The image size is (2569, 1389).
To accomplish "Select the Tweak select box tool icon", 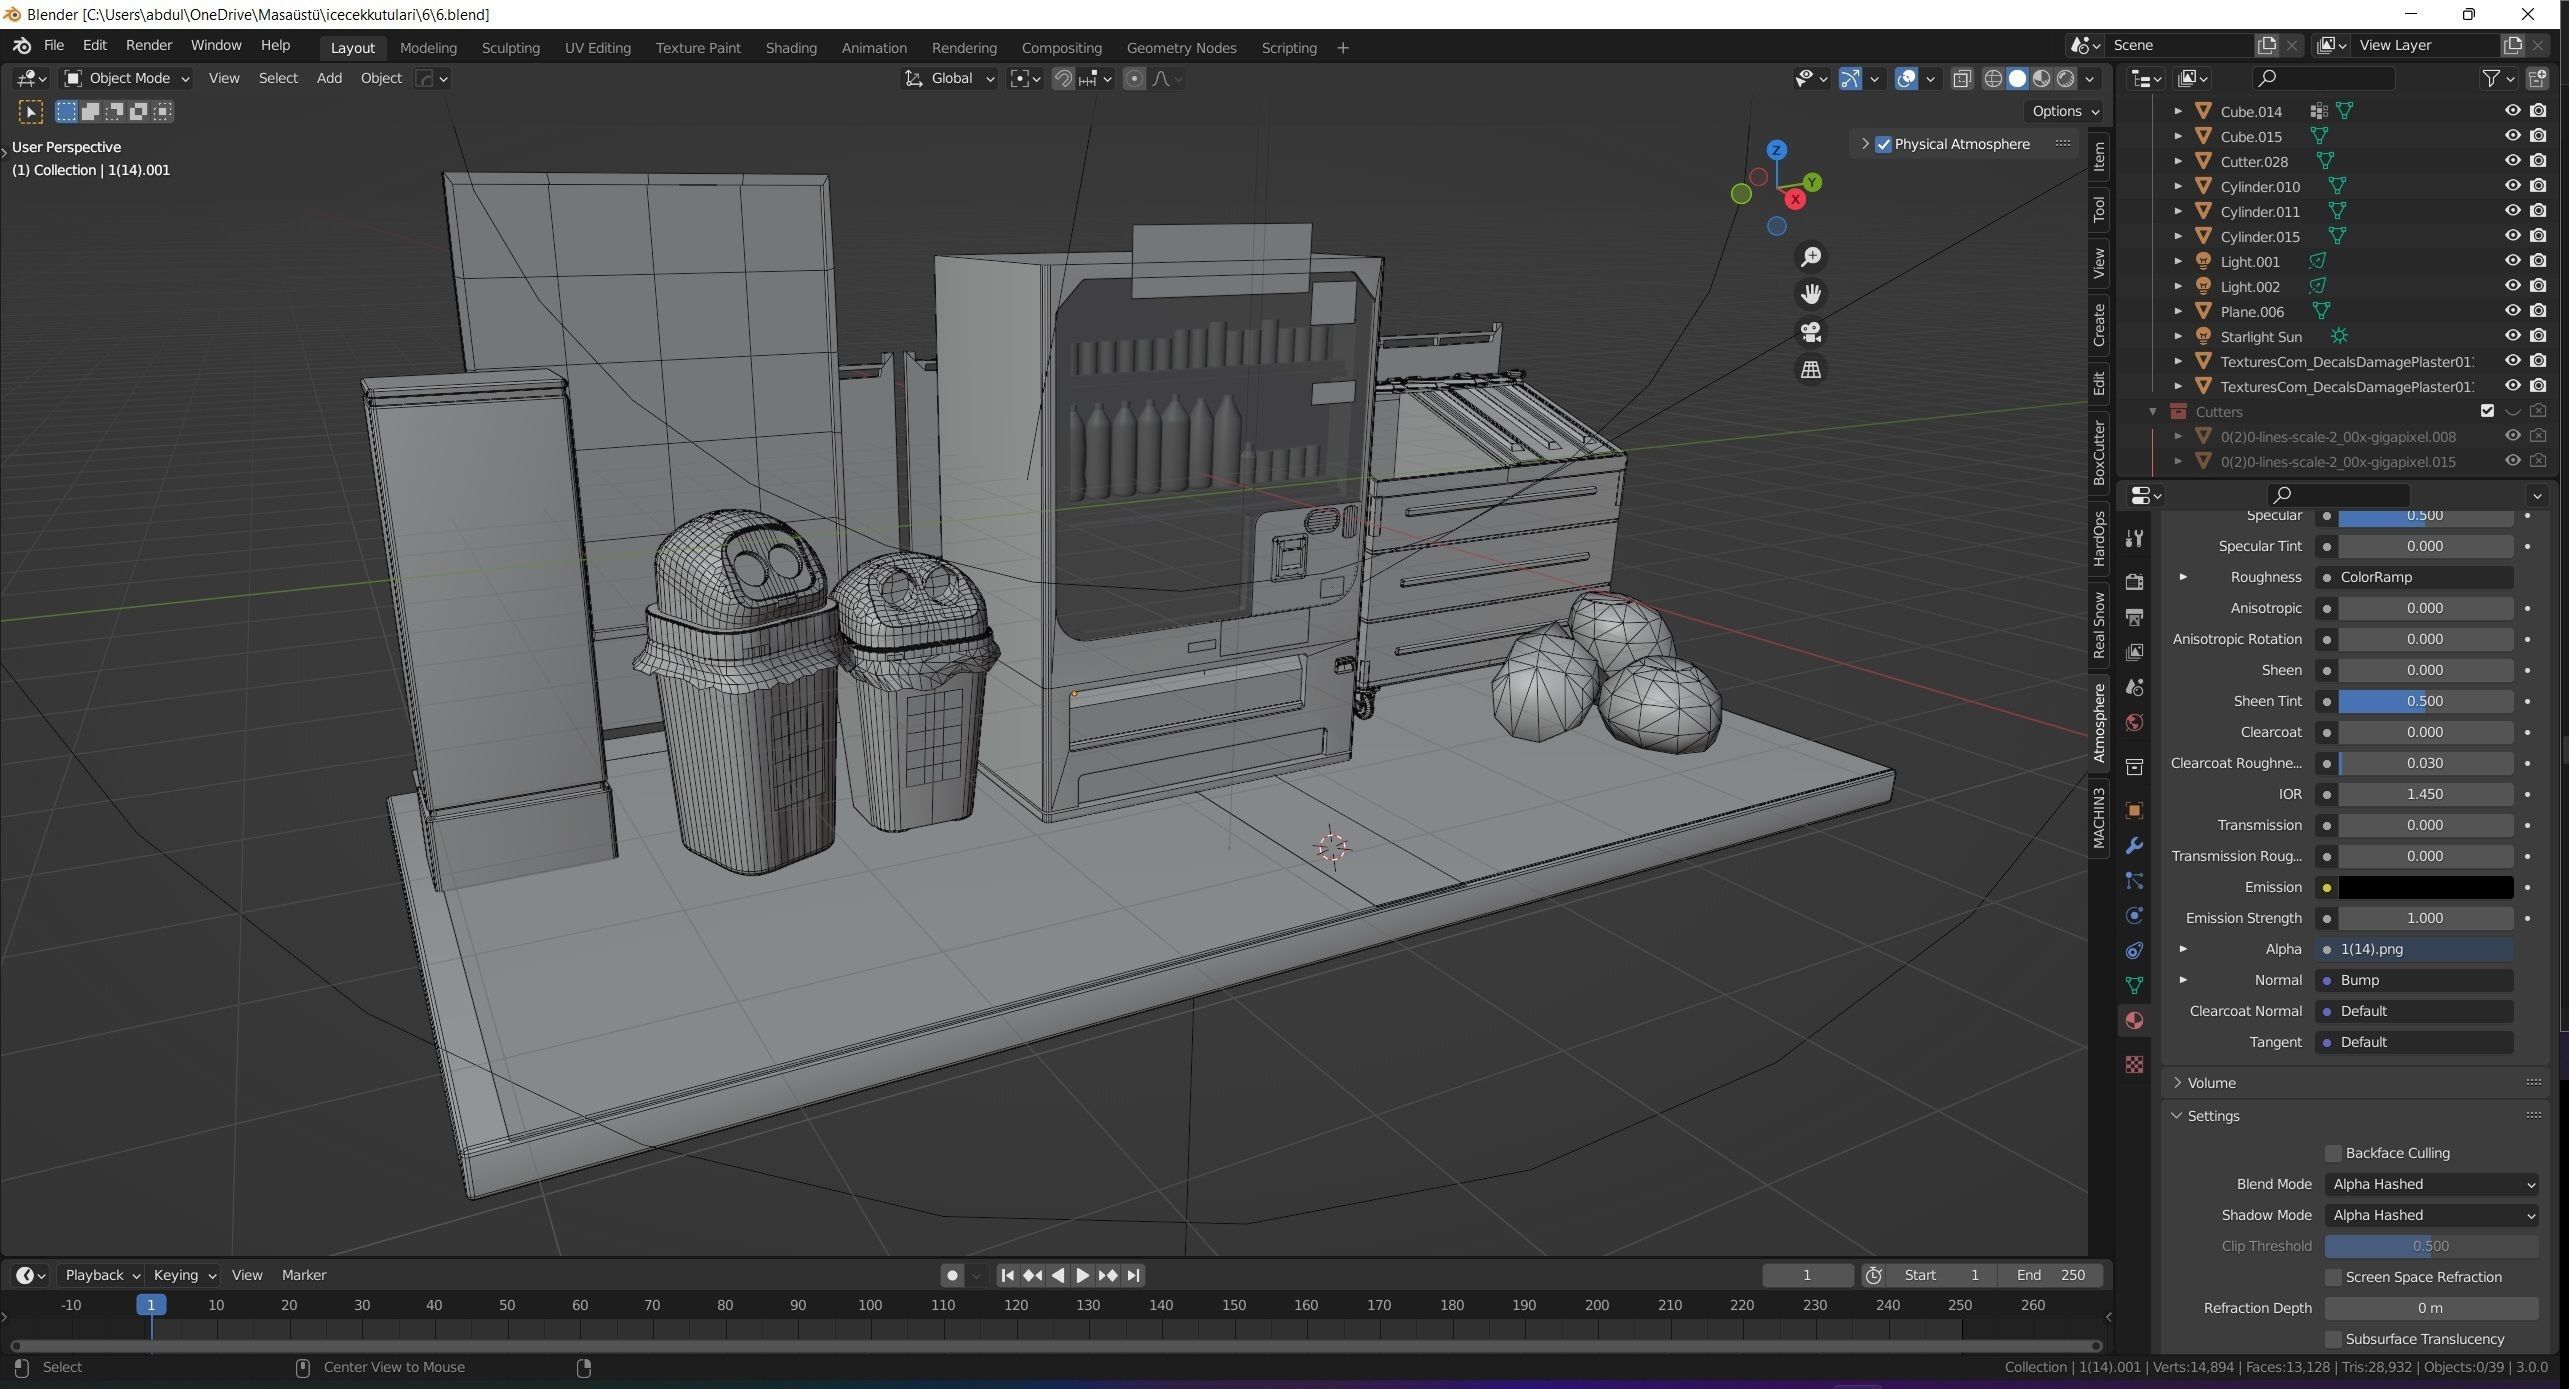I will (30, 111).
